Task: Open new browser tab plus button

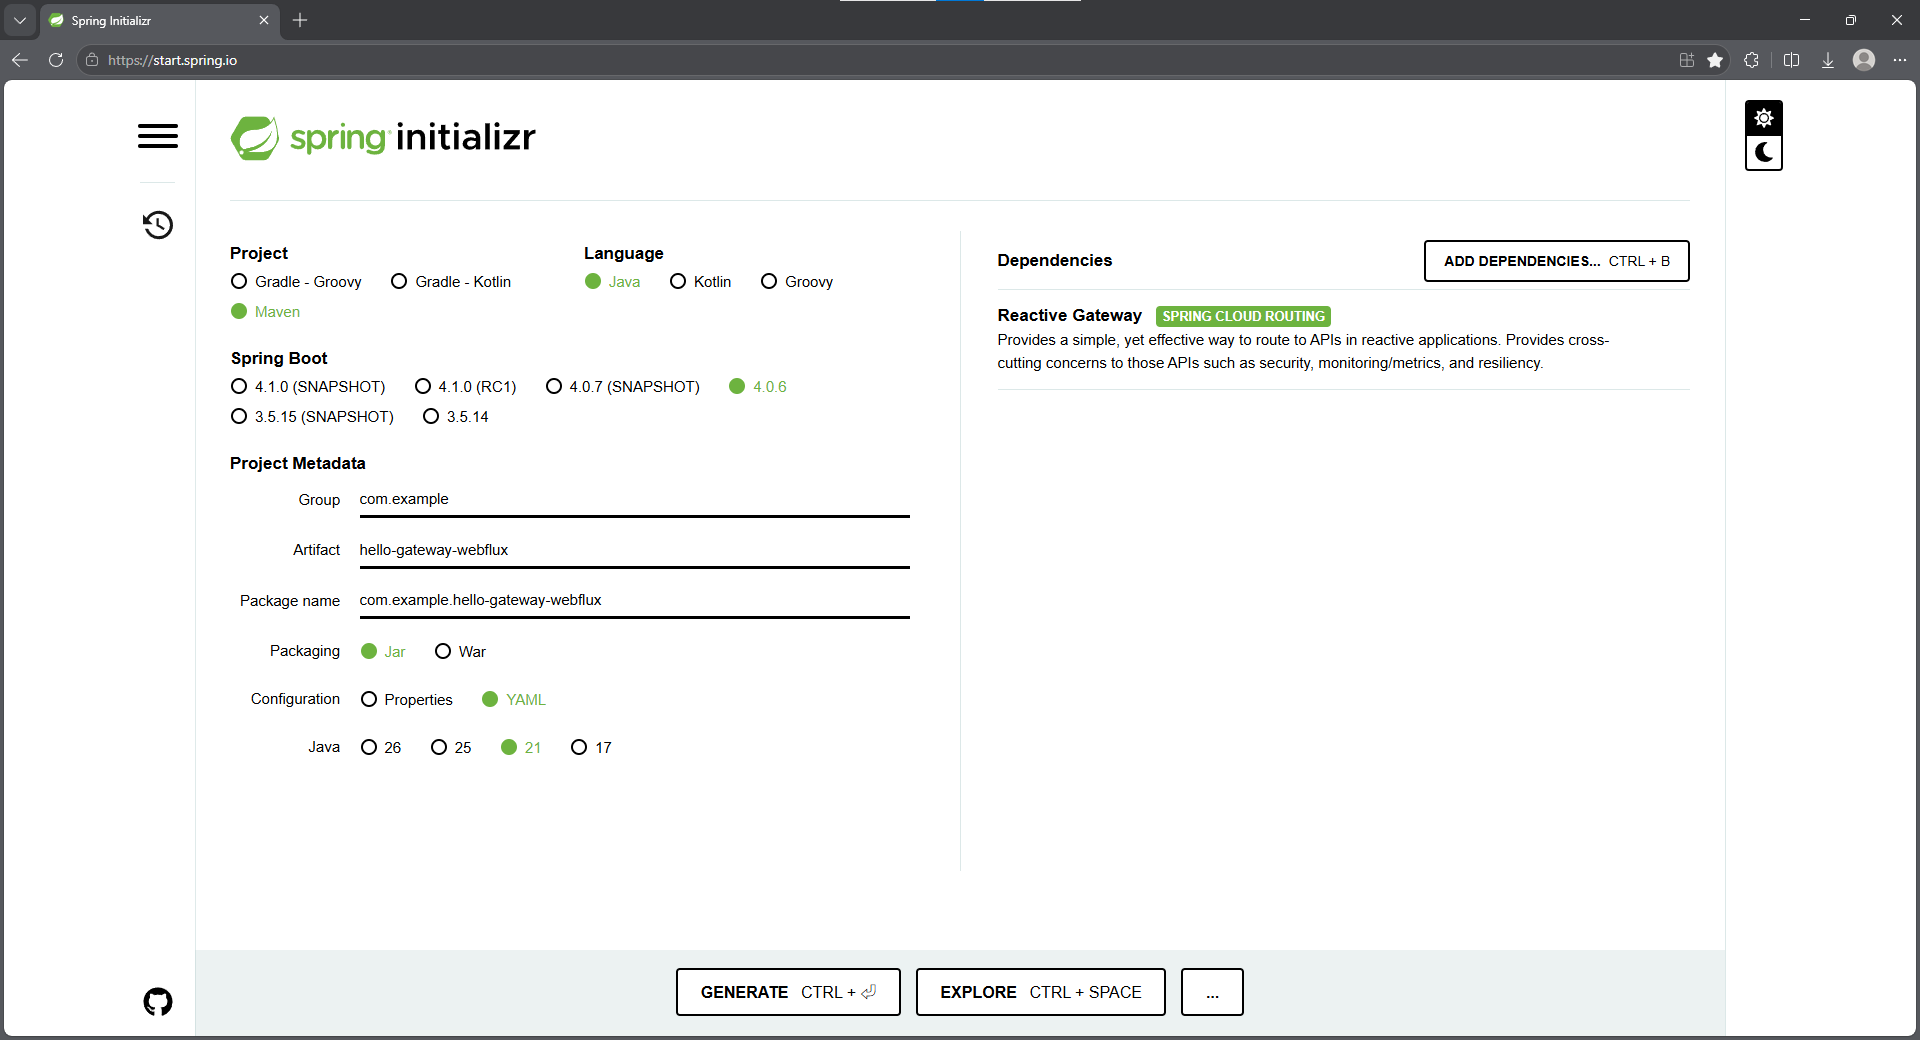Action: click(300, 20)
